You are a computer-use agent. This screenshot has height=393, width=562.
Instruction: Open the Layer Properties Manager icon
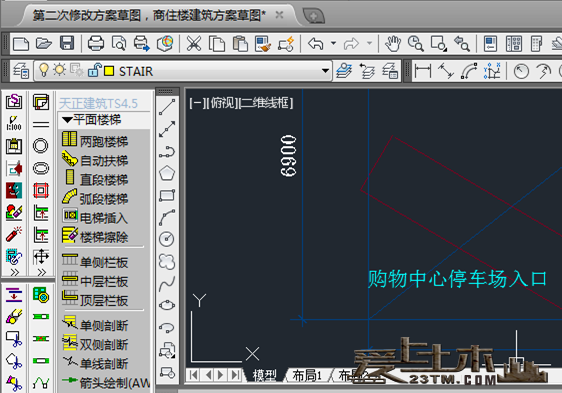click(21, 71)
